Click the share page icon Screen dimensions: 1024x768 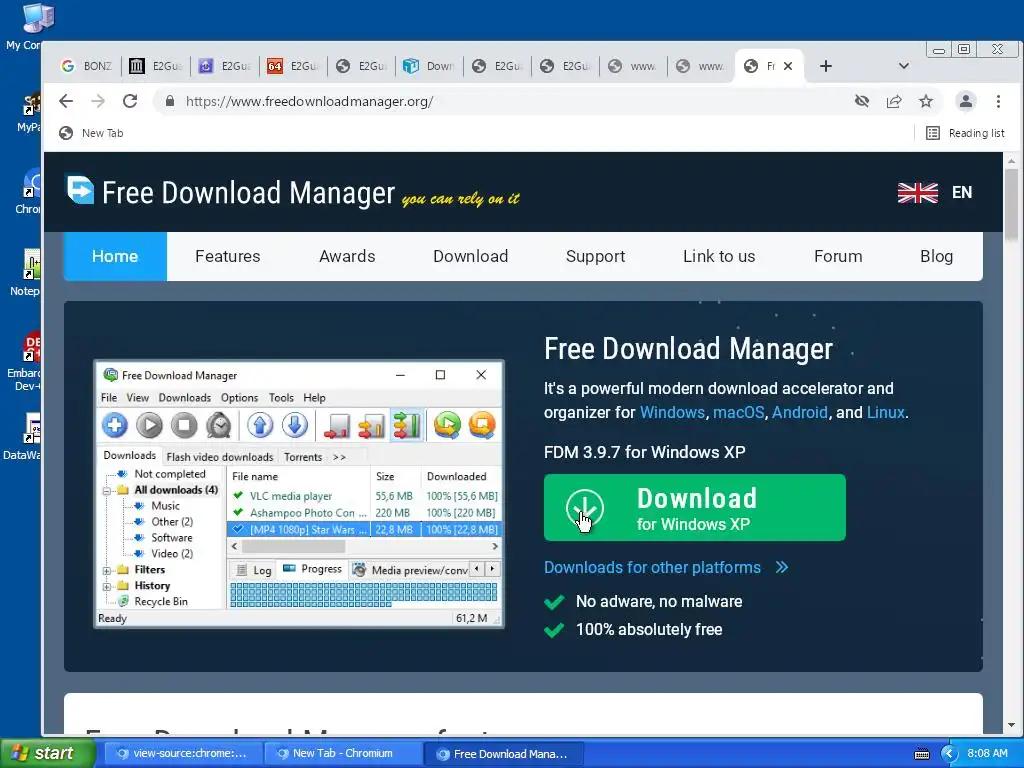tap(894, 101)
